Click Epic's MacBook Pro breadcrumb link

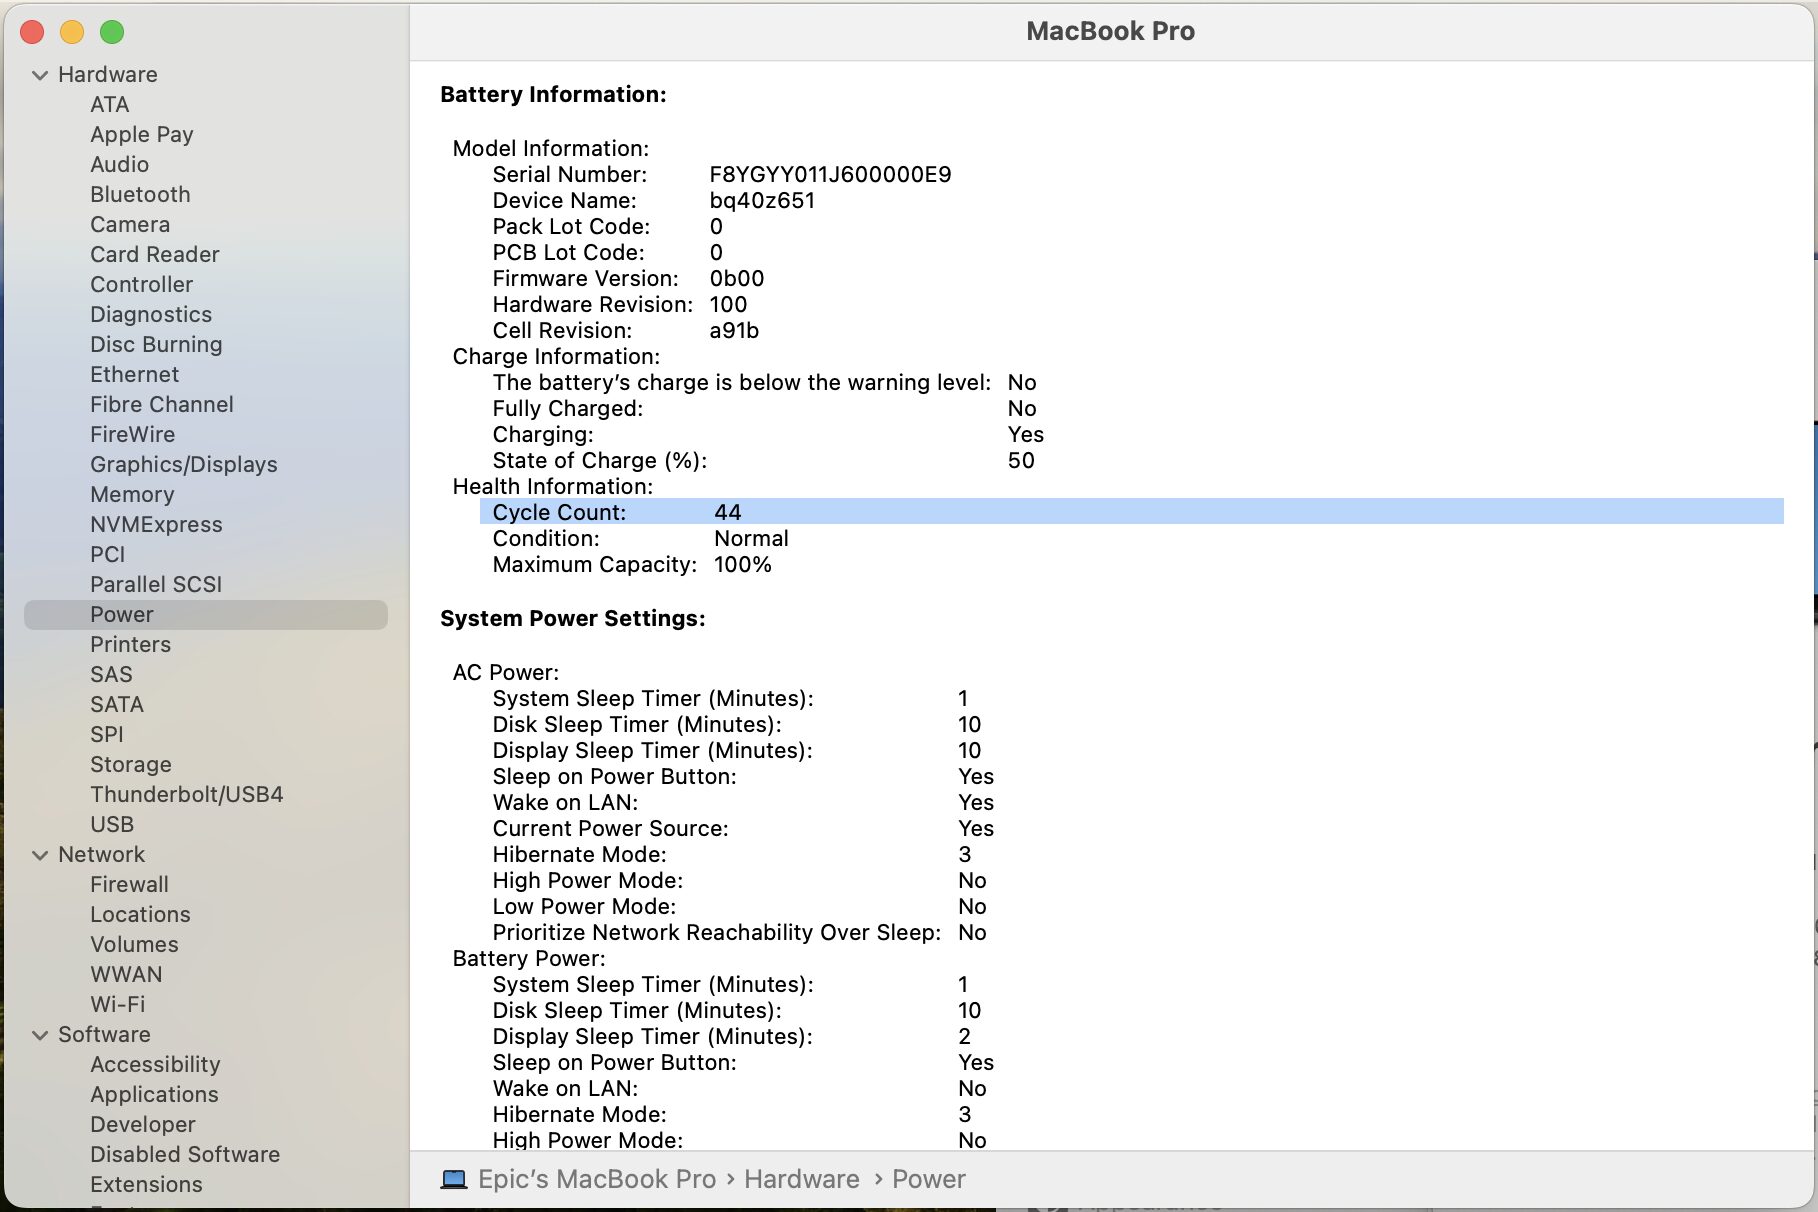(x=597, y=1179)
